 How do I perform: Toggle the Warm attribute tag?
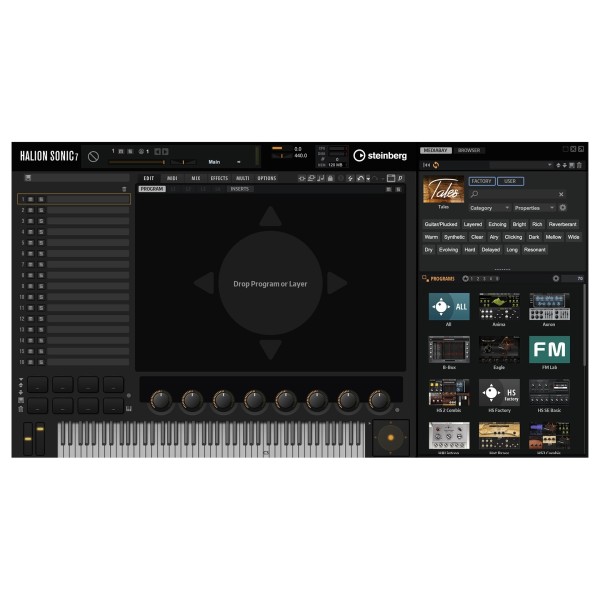point(431,237)
